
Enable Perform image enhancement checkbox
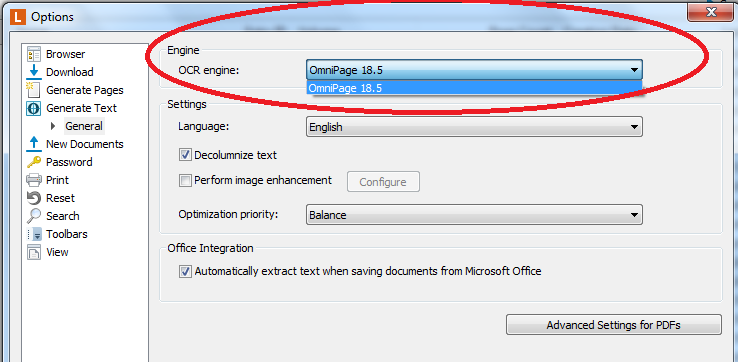click(185, 180)
